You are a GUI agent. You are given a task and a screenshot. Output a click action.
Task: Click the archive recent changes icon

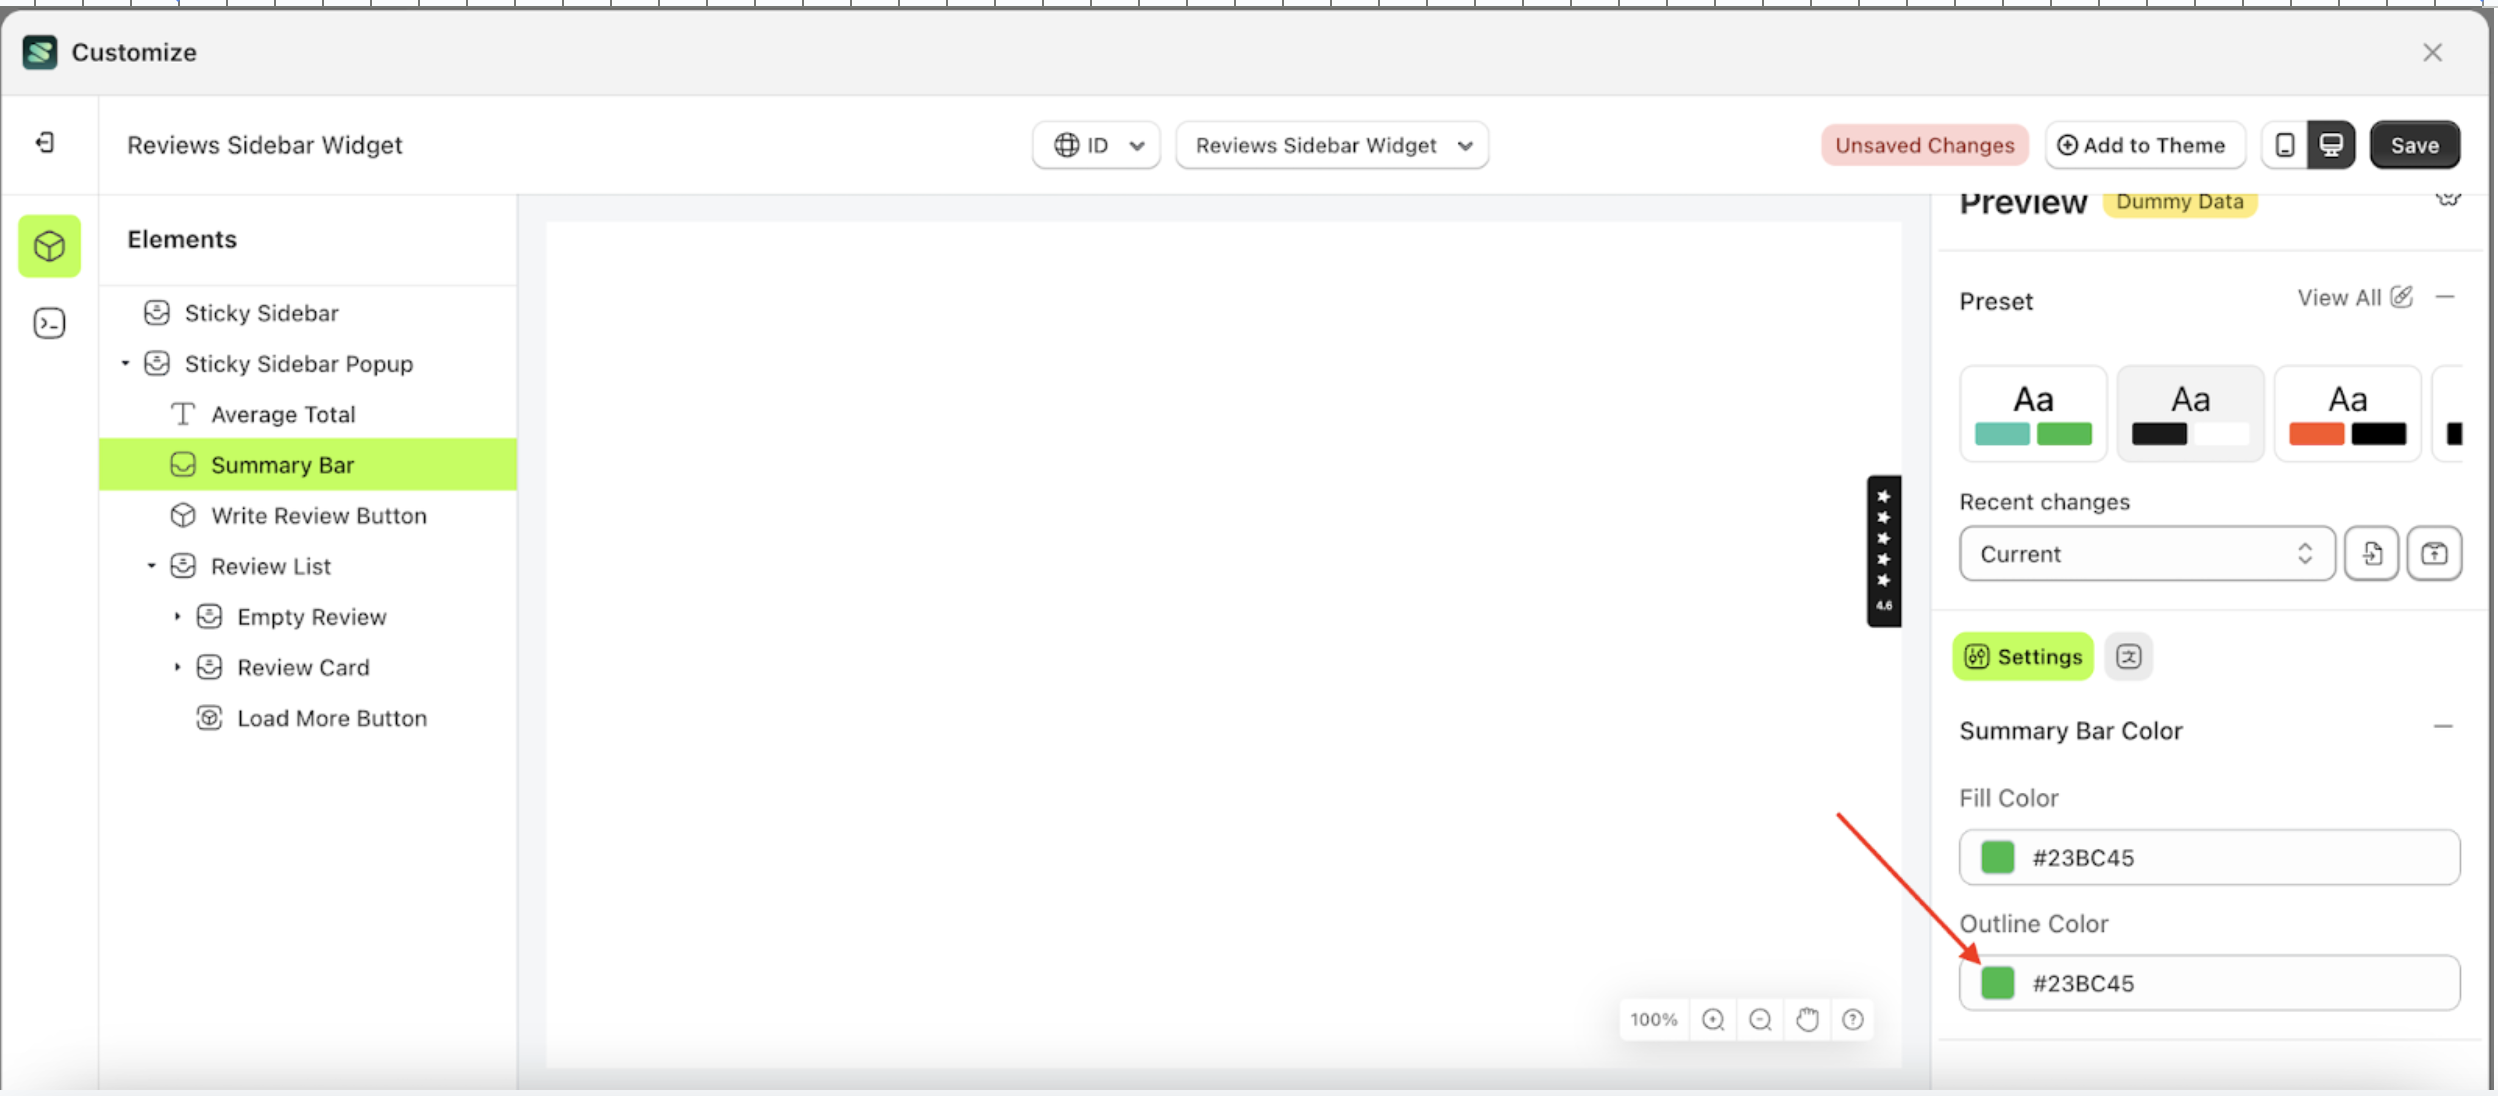2436,553
